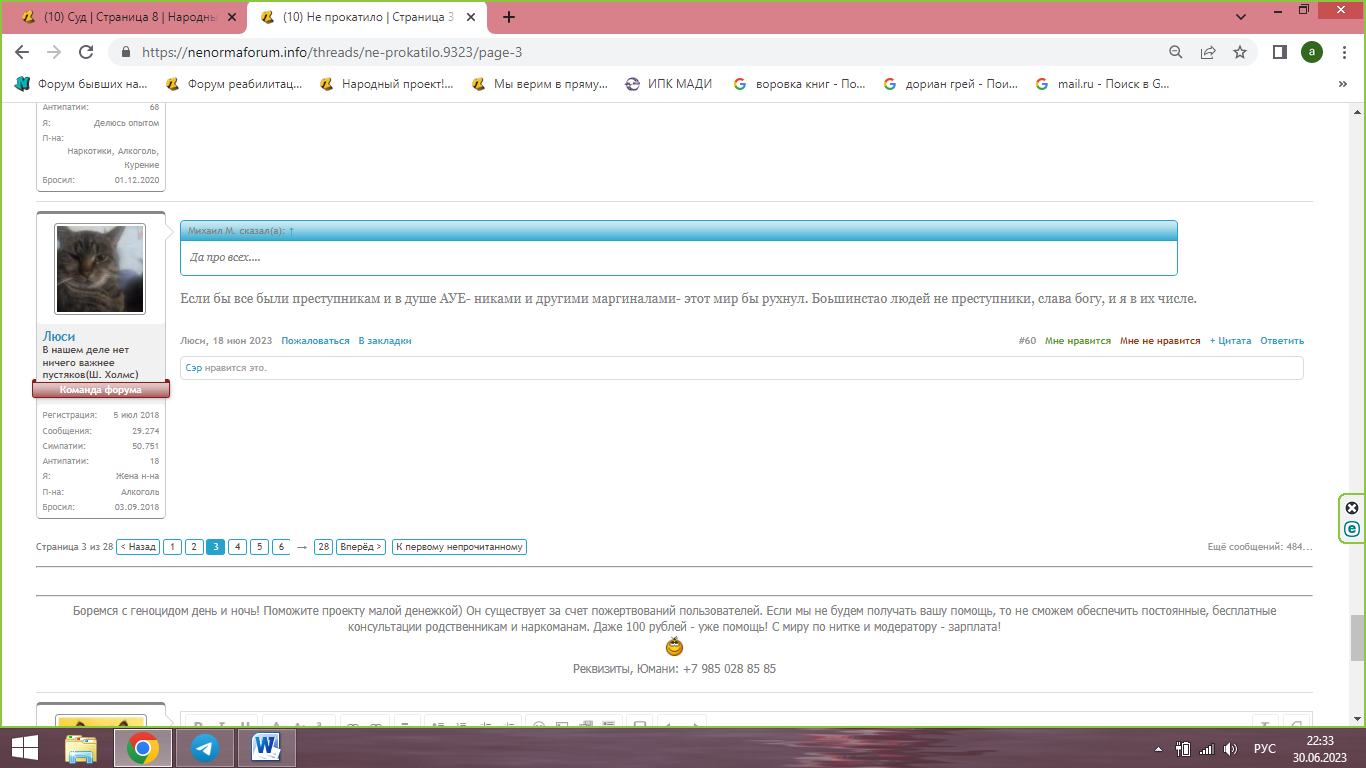Image resolution: width=1366 pixels, height=768 pixels.
Task: Click "Вперёд >" to go to next page
Action: [361, 547]
